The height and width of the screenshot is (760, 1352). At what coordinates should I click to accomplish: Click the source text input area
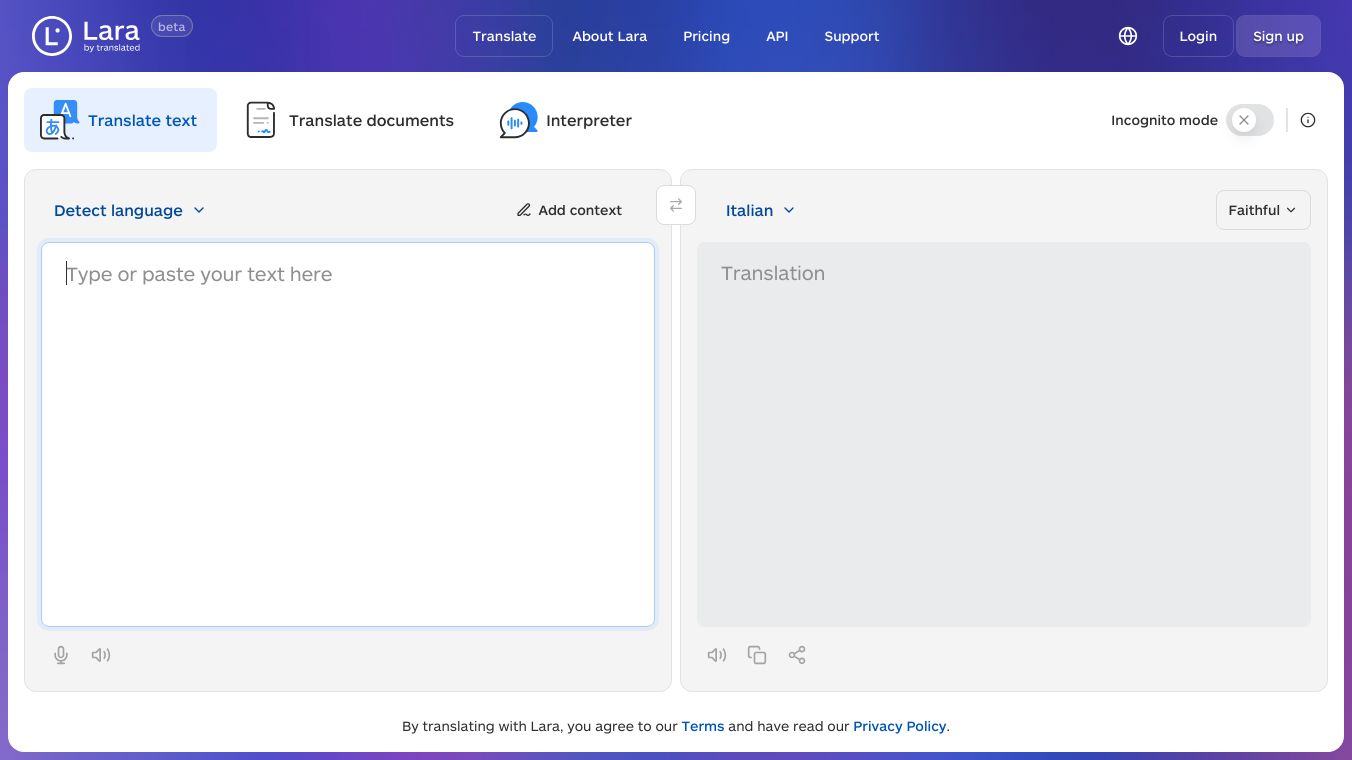[x=348, y=434]
